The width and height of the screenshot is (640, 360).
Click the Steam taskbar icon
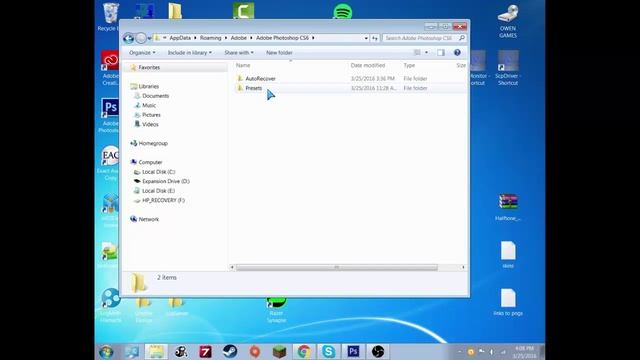pos(230,351)
